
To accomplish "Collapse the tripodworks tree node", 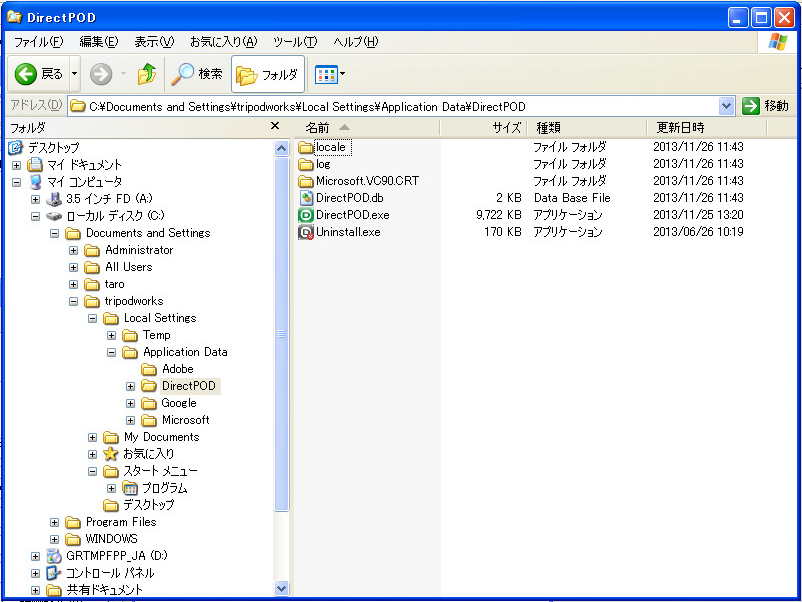I will [x=74, y=301].
